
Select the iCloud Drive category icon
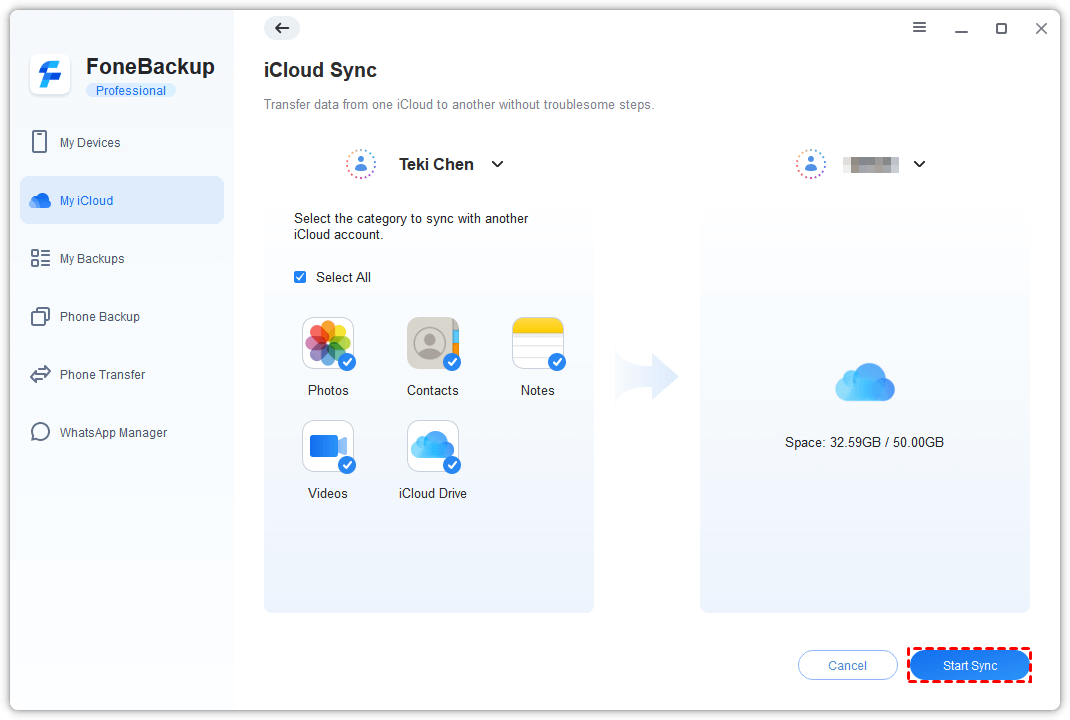433,446
